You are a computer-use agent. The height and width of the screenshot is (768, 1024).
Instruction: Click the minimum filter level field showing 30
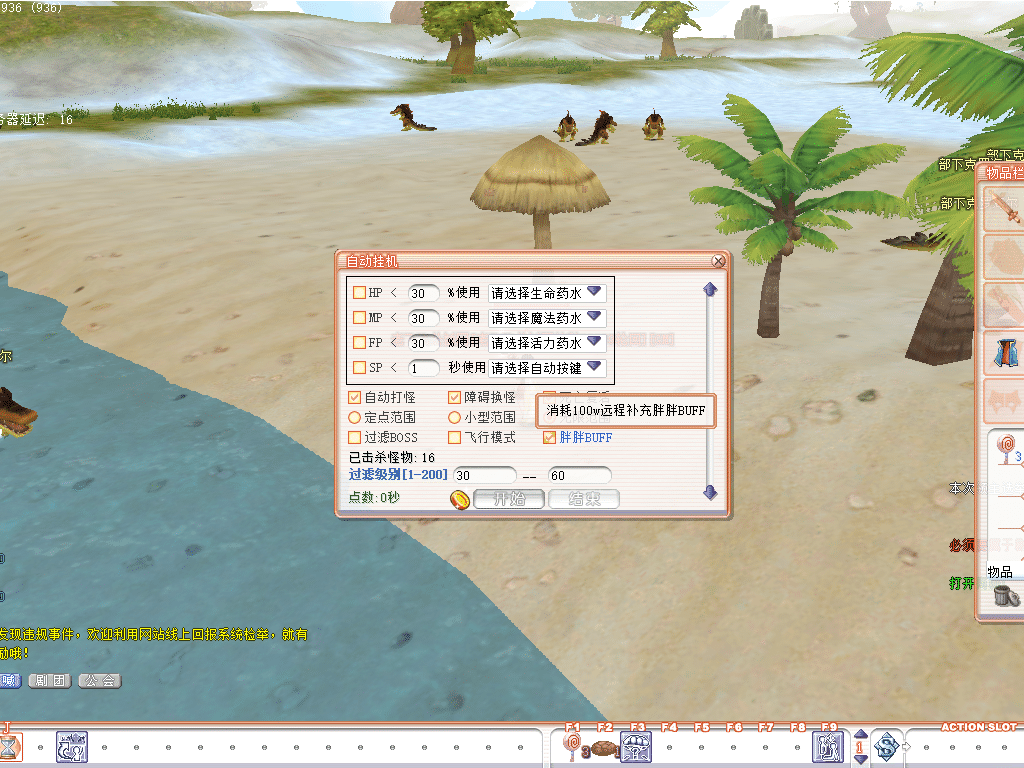click(484, 475)
